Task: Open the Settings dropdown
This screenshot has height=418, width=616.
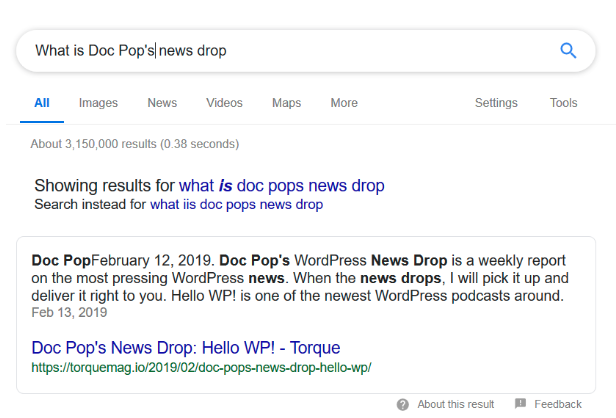Action: 496,103
